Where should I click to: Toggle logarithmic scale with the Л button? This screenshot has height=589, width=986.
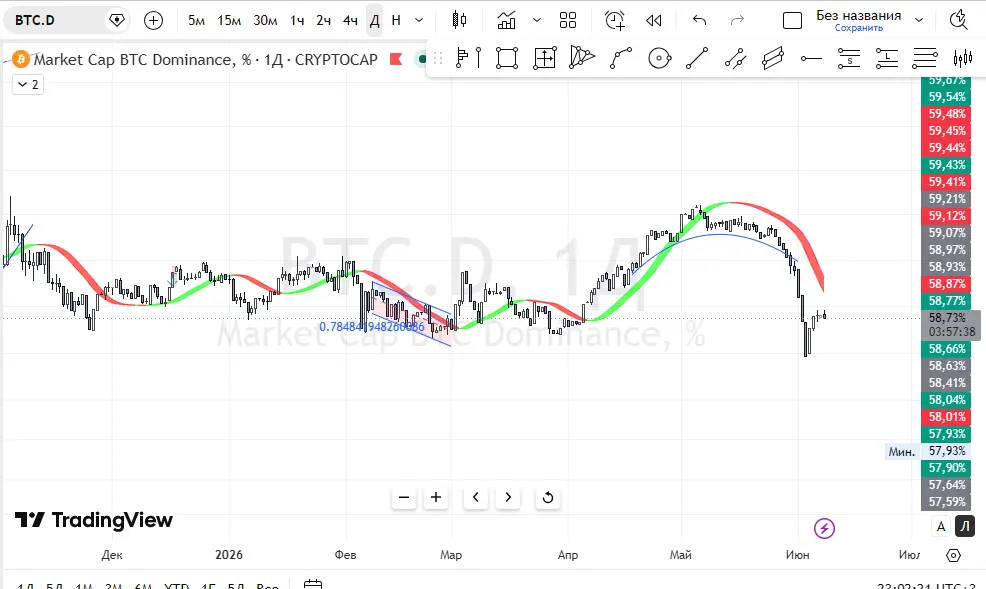pos(965,527)
